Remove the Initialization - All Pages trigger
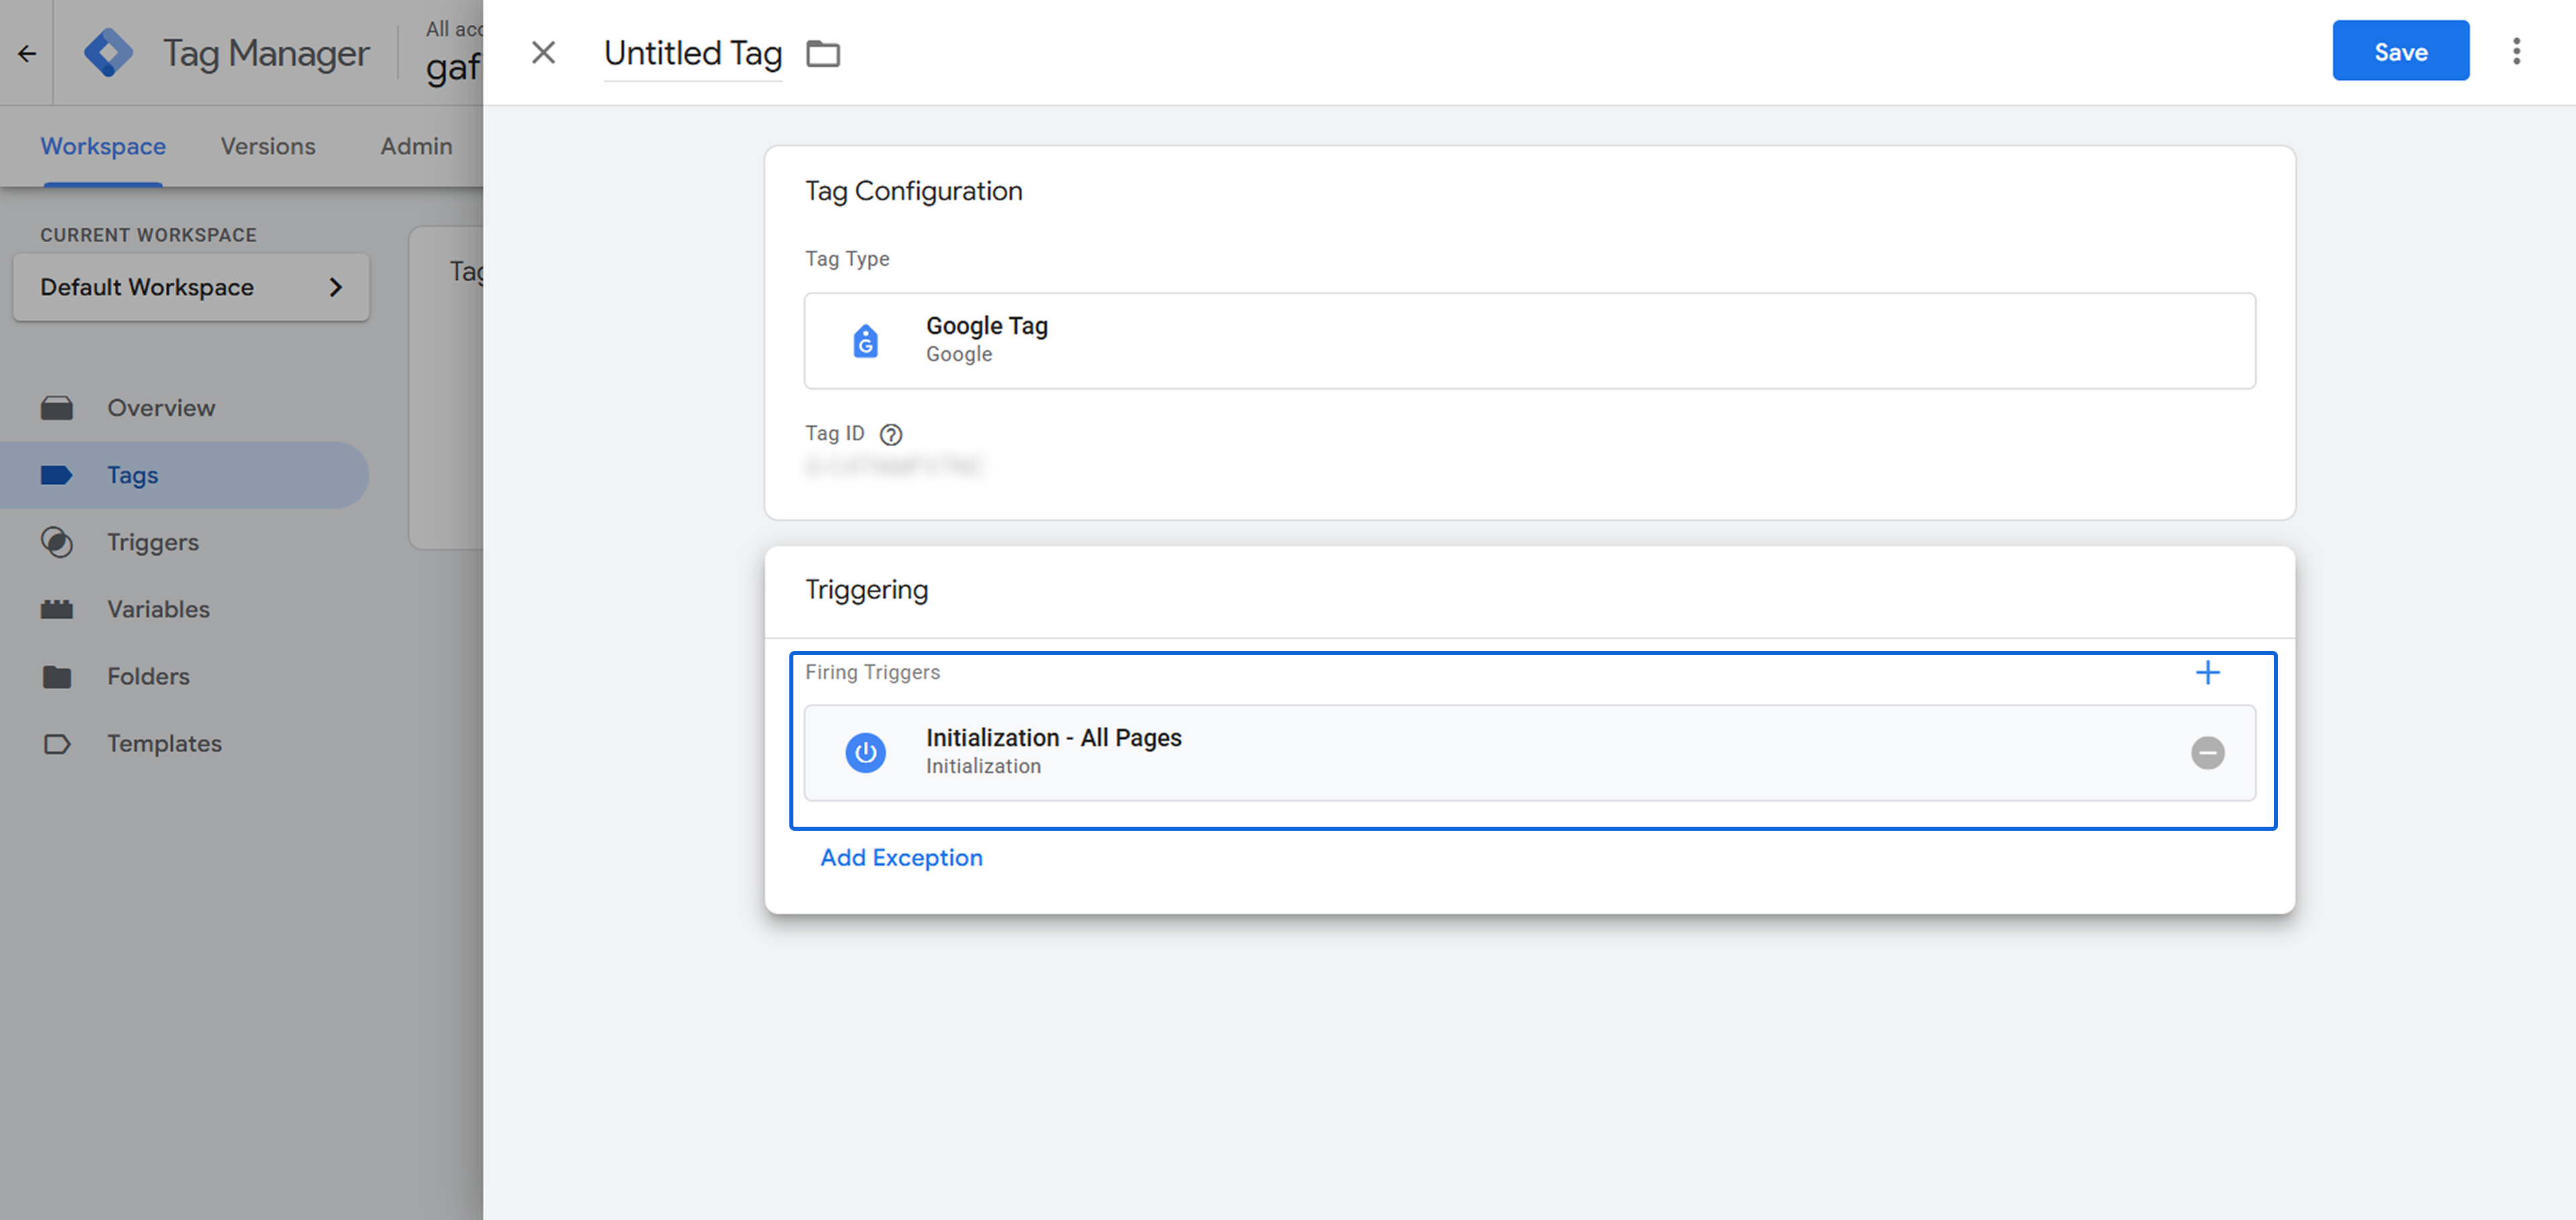This screenshot has width=2576, height=1220. pos(2207,752)
